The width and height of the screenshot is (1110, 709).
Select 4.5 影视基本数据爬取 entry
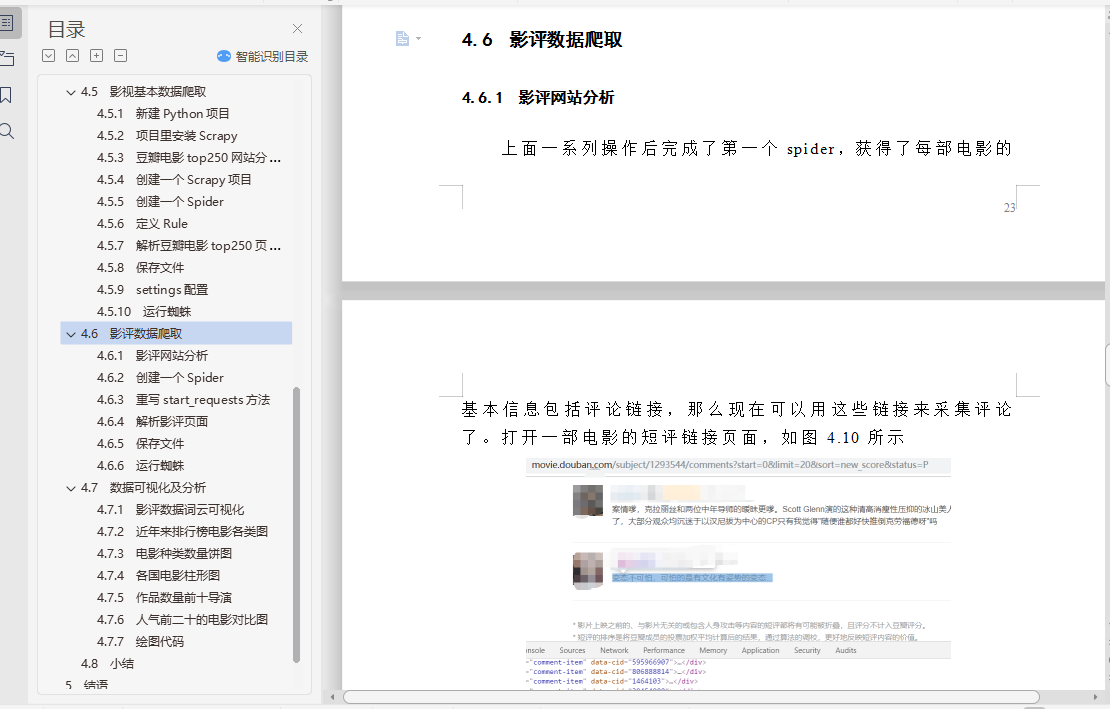pyautogui.click(x=143, y=91)
